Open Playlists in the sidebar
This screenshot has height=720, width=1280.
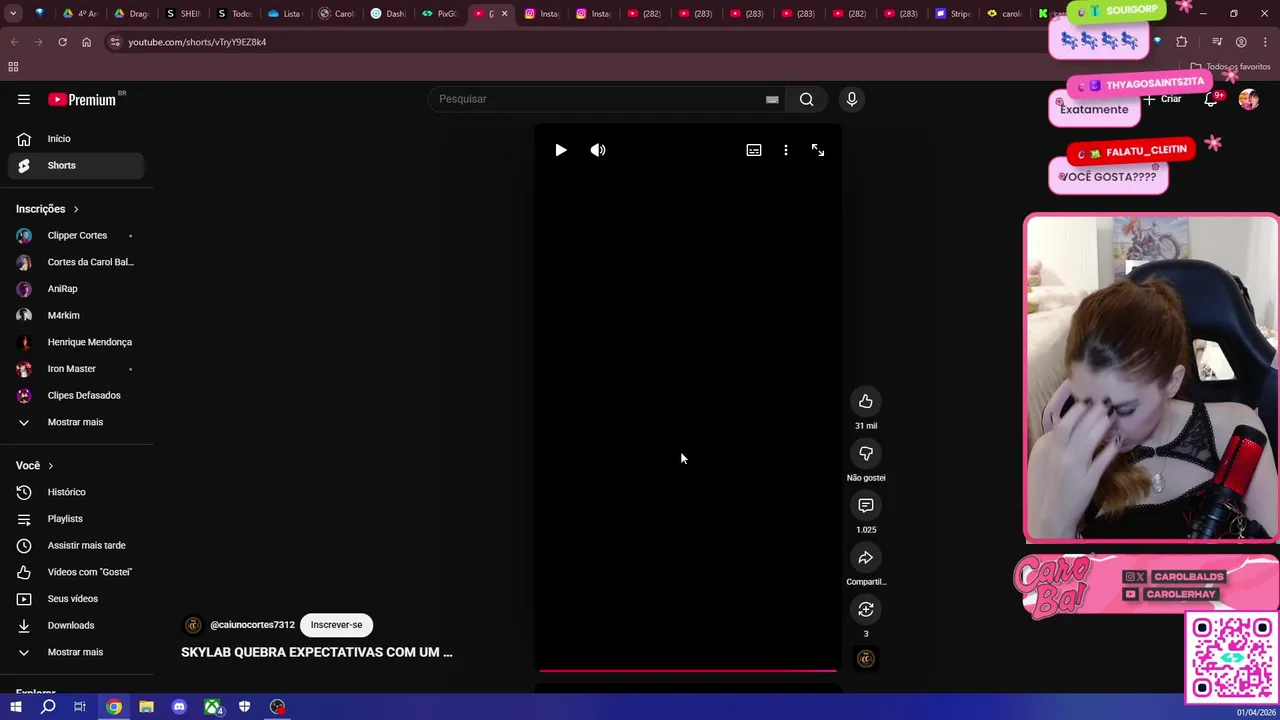pos(76,519)
